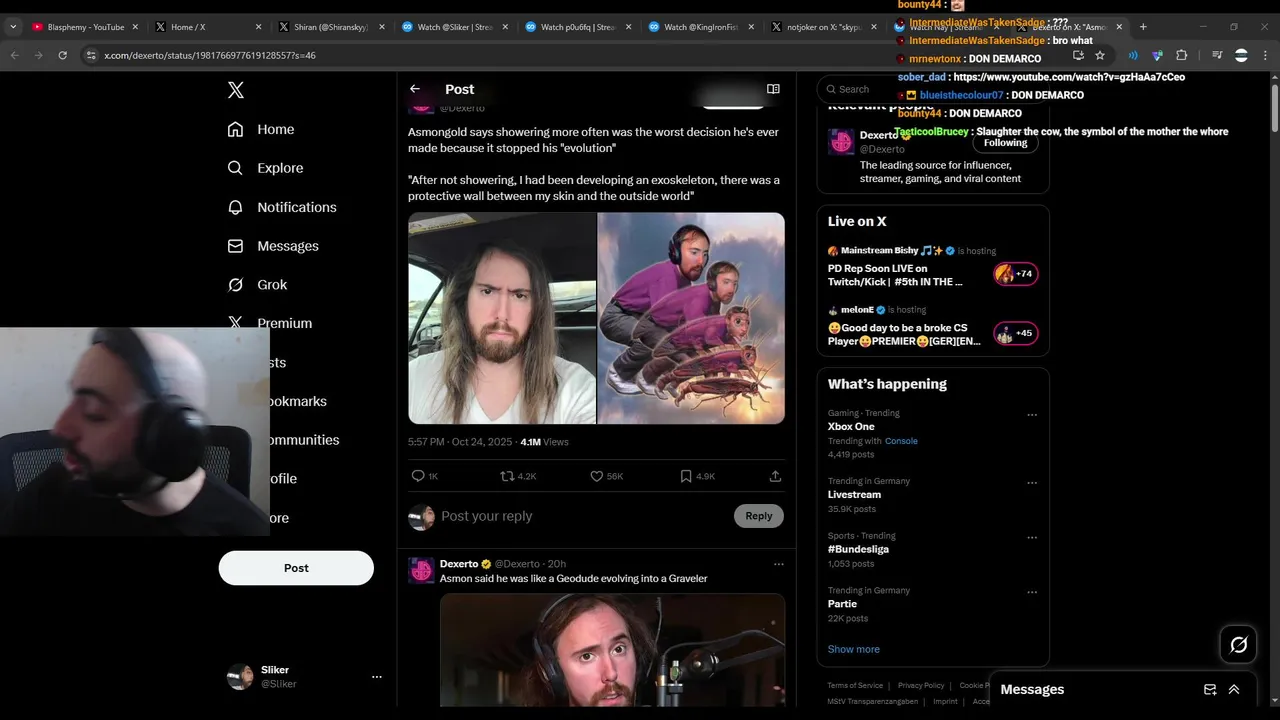The width and height of the screenshot is (1280, 720).
Task: Go back using the post arrow
Action: (415, 89)
